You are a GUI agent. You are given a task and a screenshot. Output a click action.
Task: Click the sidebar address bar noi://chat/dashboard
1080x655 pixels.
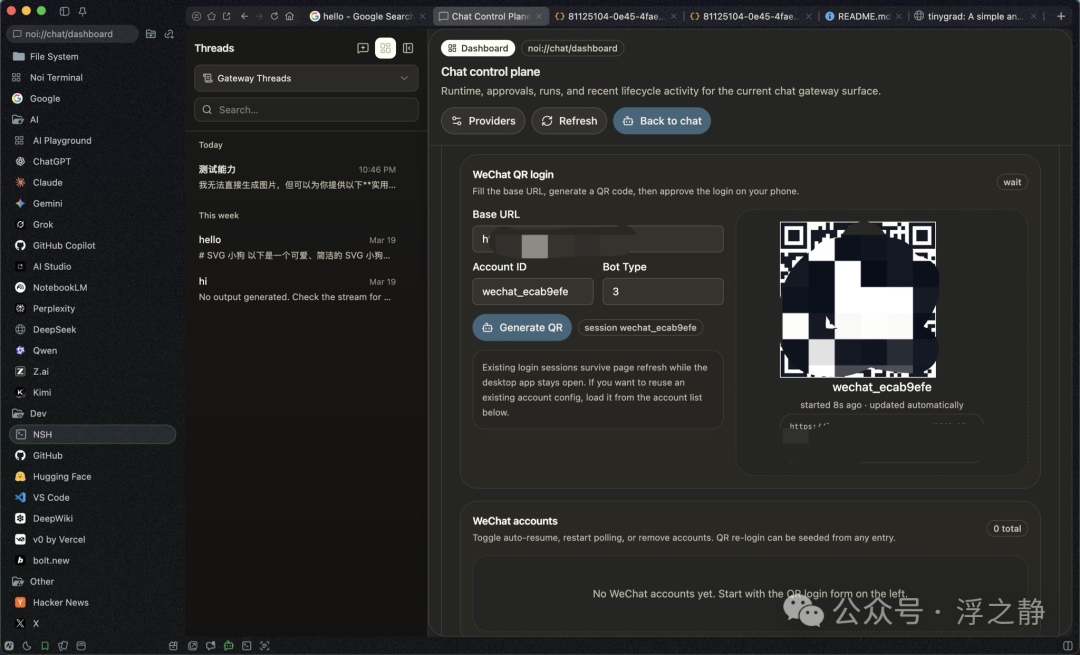point(72,34)
